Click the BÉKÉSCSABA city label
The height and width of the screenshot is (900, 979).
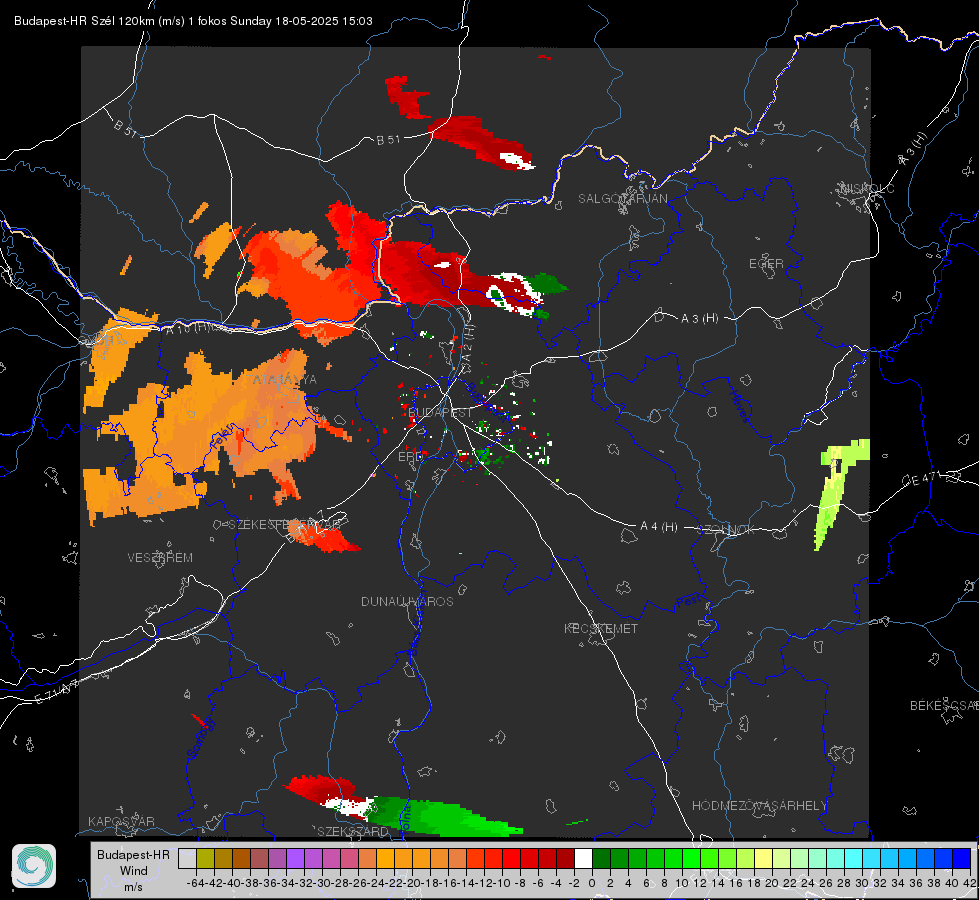coord(944,706)
